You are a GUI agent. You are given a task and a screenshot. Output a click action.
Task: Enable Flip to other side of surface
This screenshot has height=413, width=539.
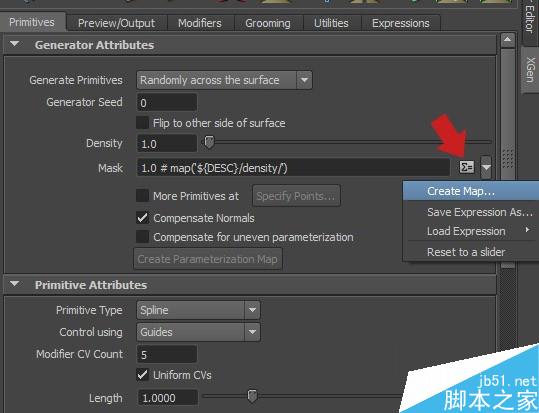(142, 123)
